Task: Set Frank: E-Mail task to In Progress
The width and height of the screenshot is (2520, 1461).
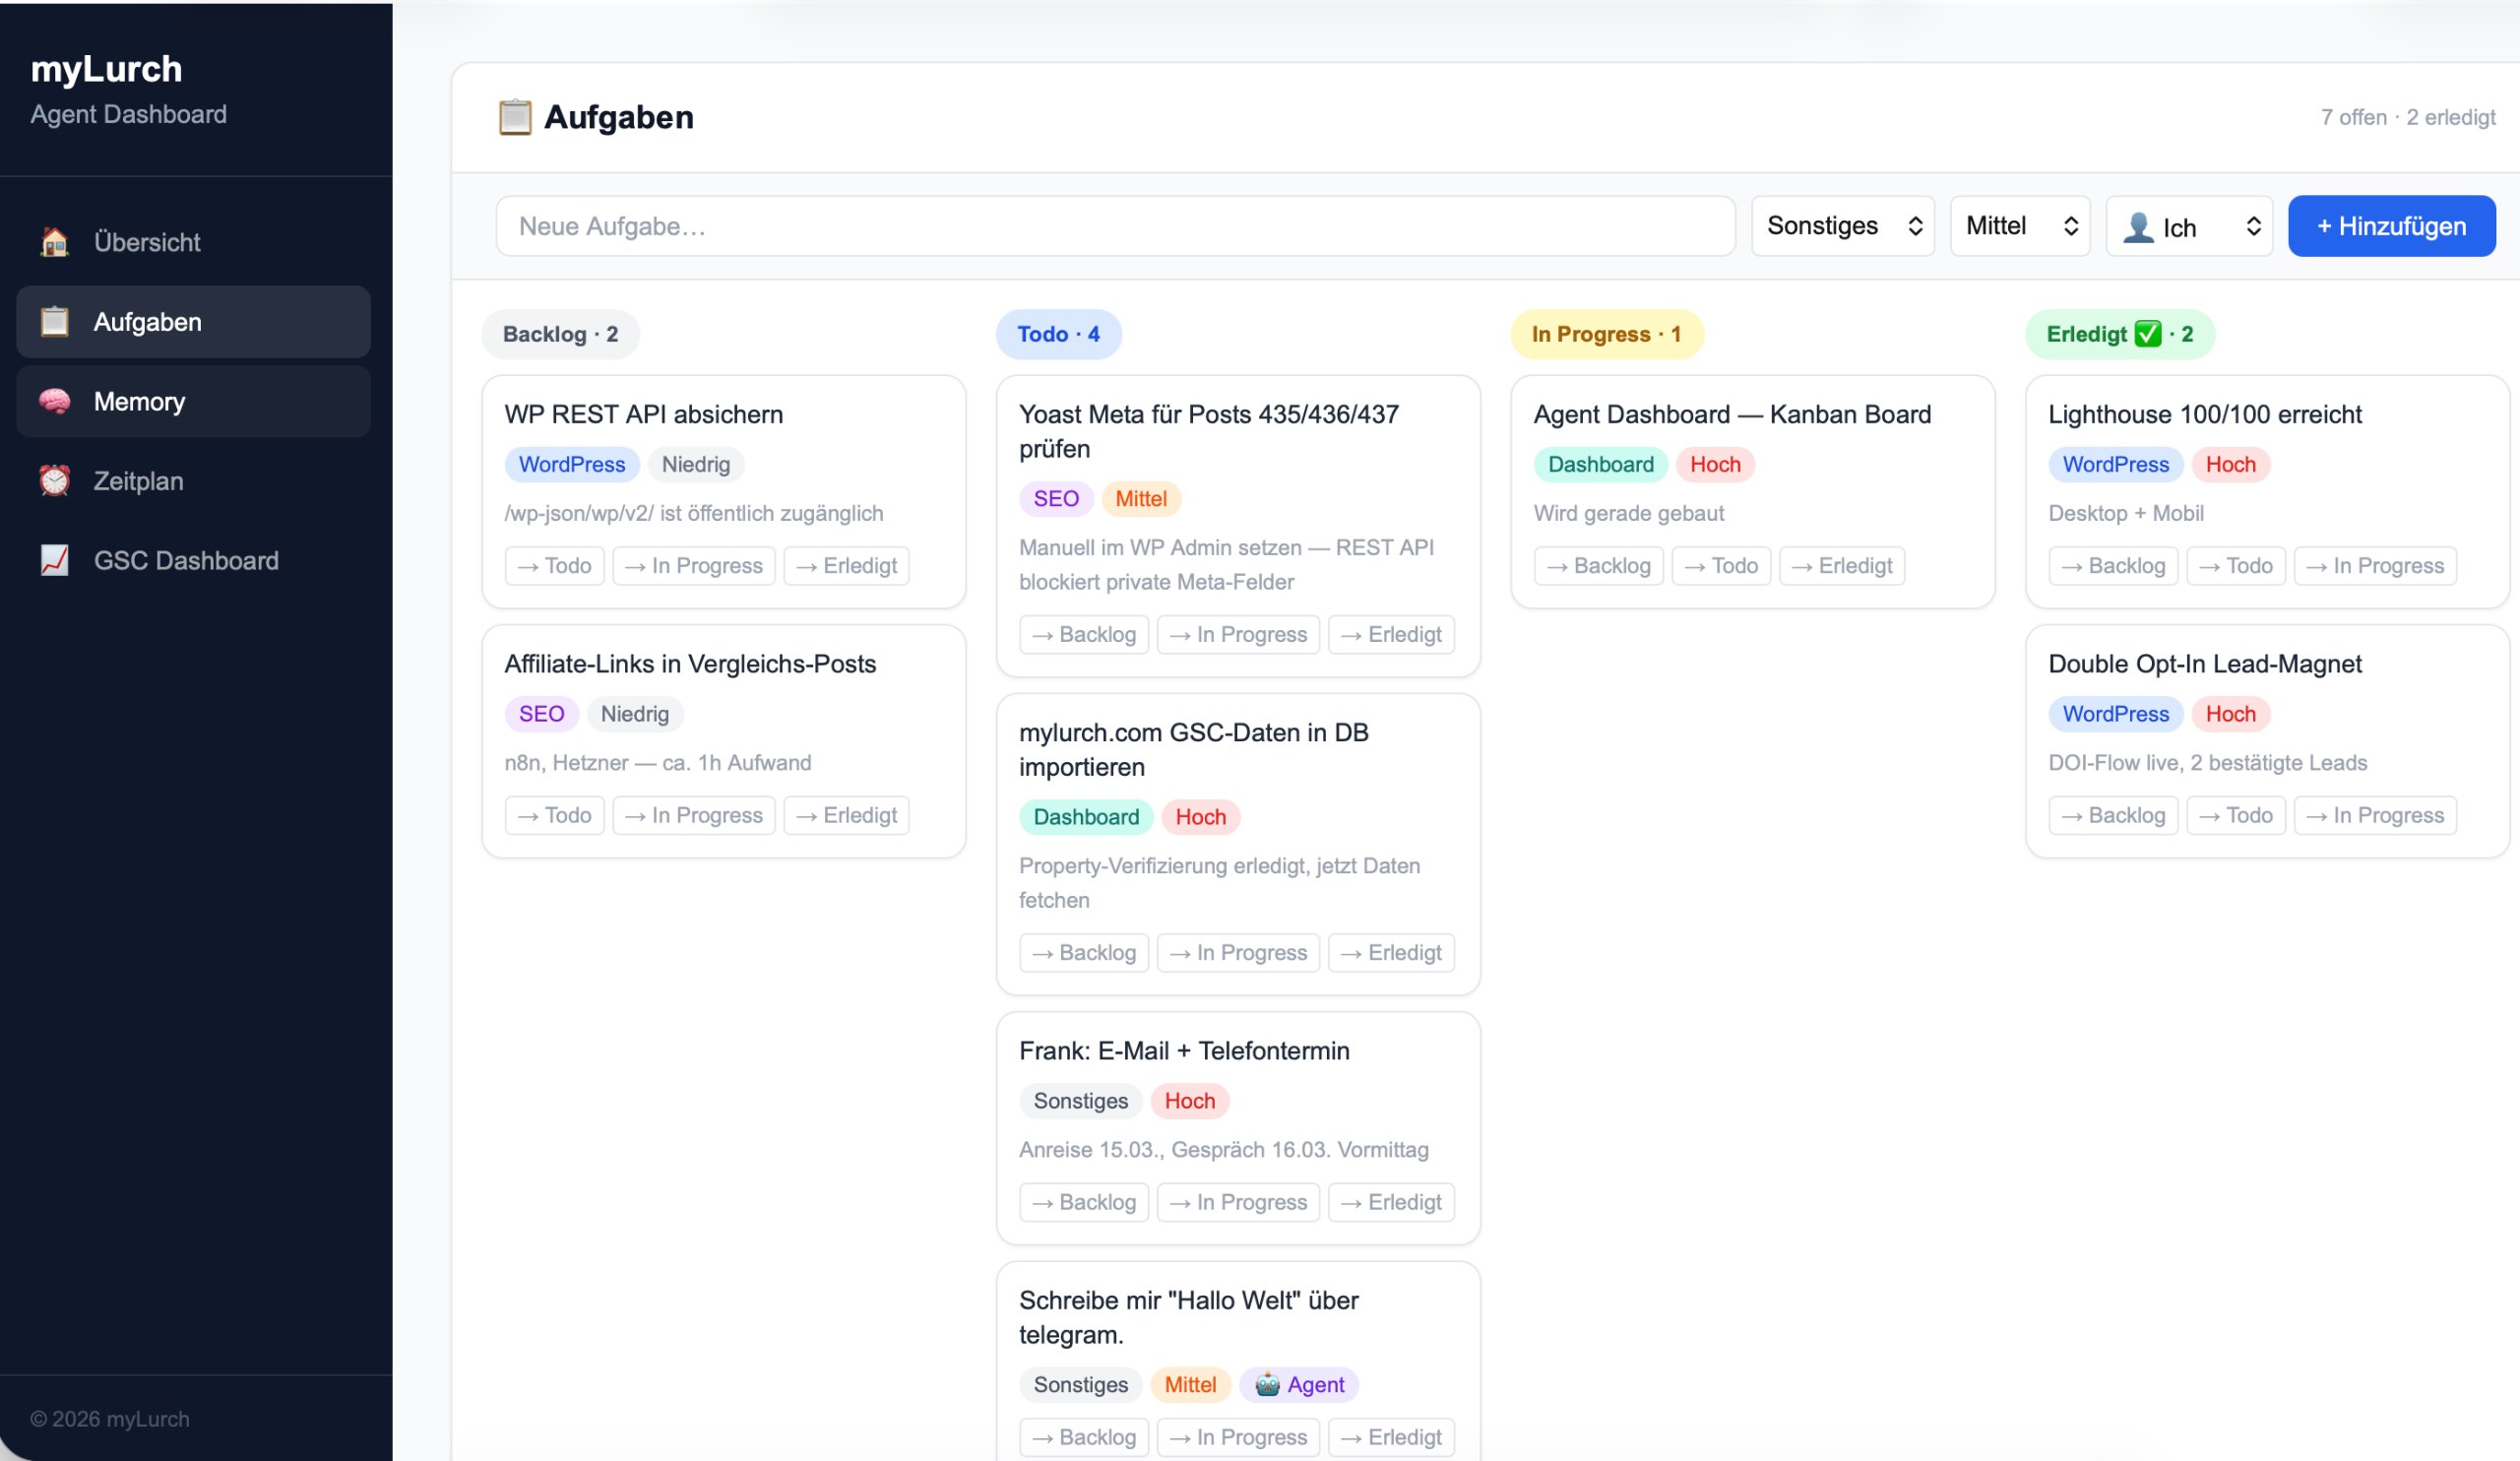Action: click(1238, 1202)
